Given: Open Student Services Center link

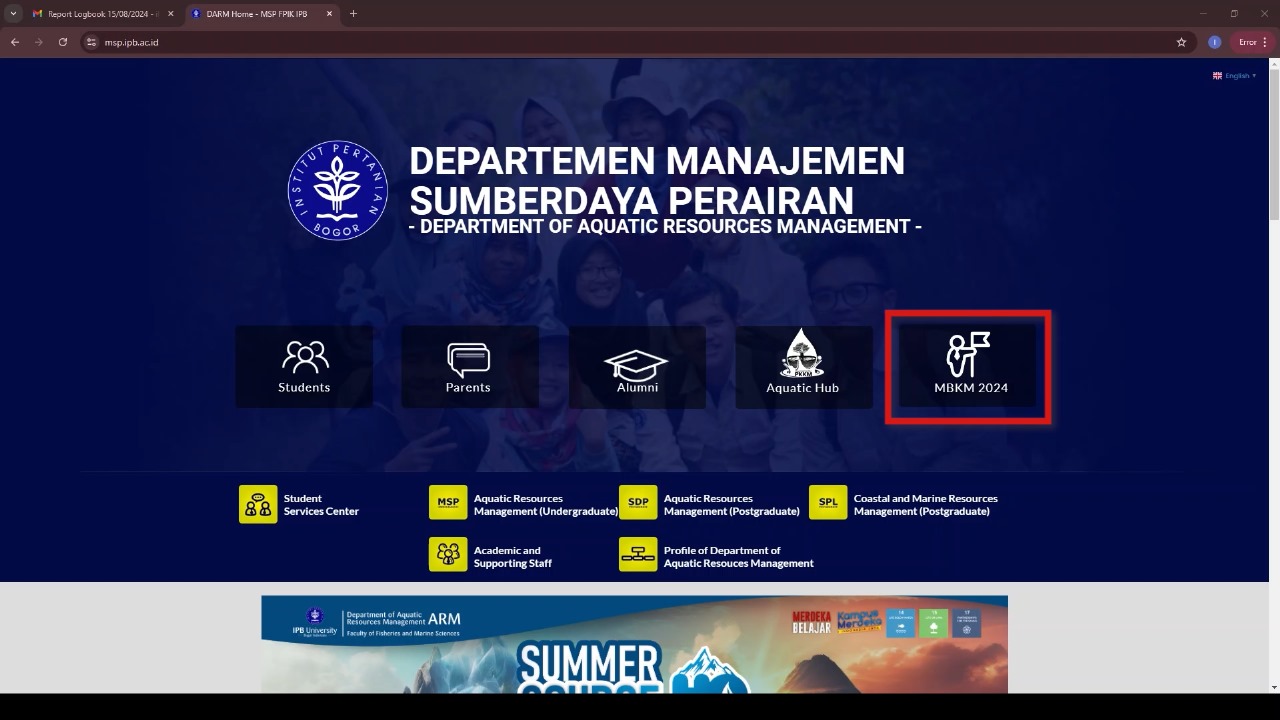Looking at the screenshot, I should click(321, 505).
